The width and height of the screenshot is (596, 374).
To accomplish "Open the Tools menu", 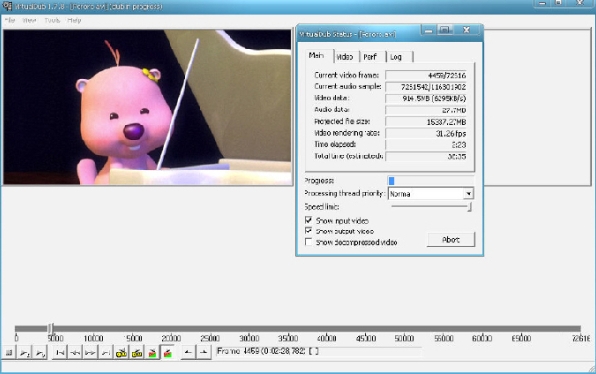I will click(x=52, y=20).
